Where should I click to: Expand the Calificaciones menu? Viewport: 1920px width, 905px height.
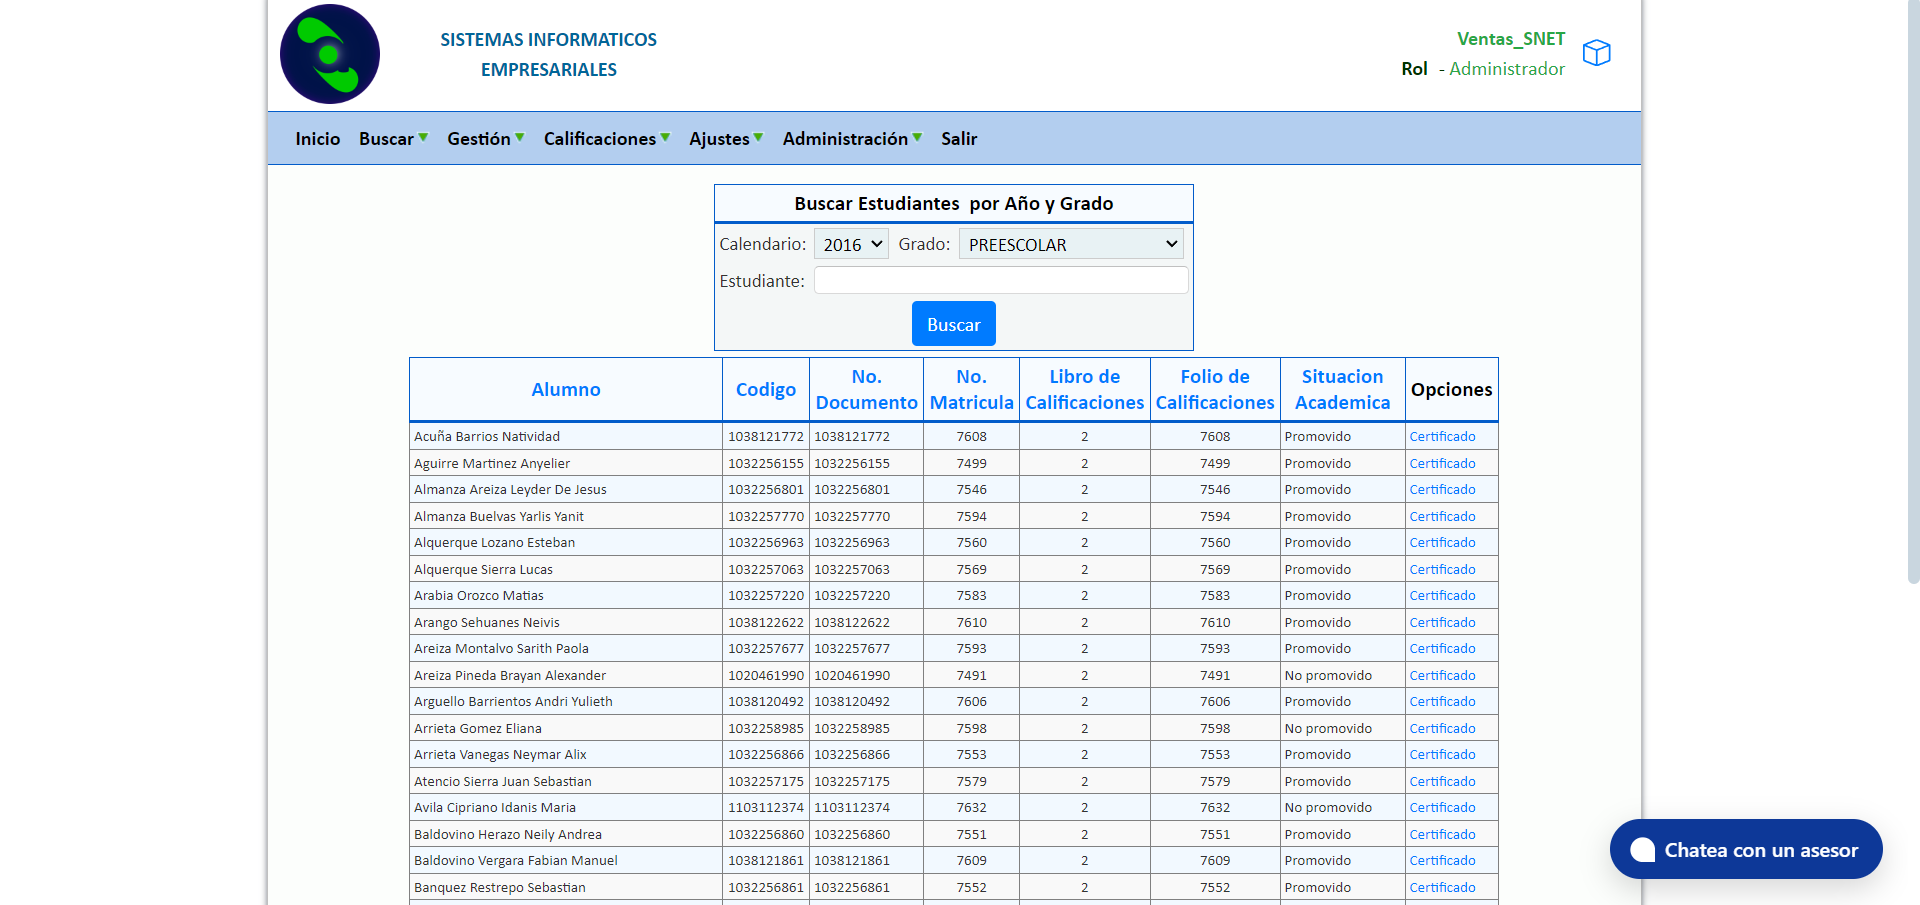607,139
